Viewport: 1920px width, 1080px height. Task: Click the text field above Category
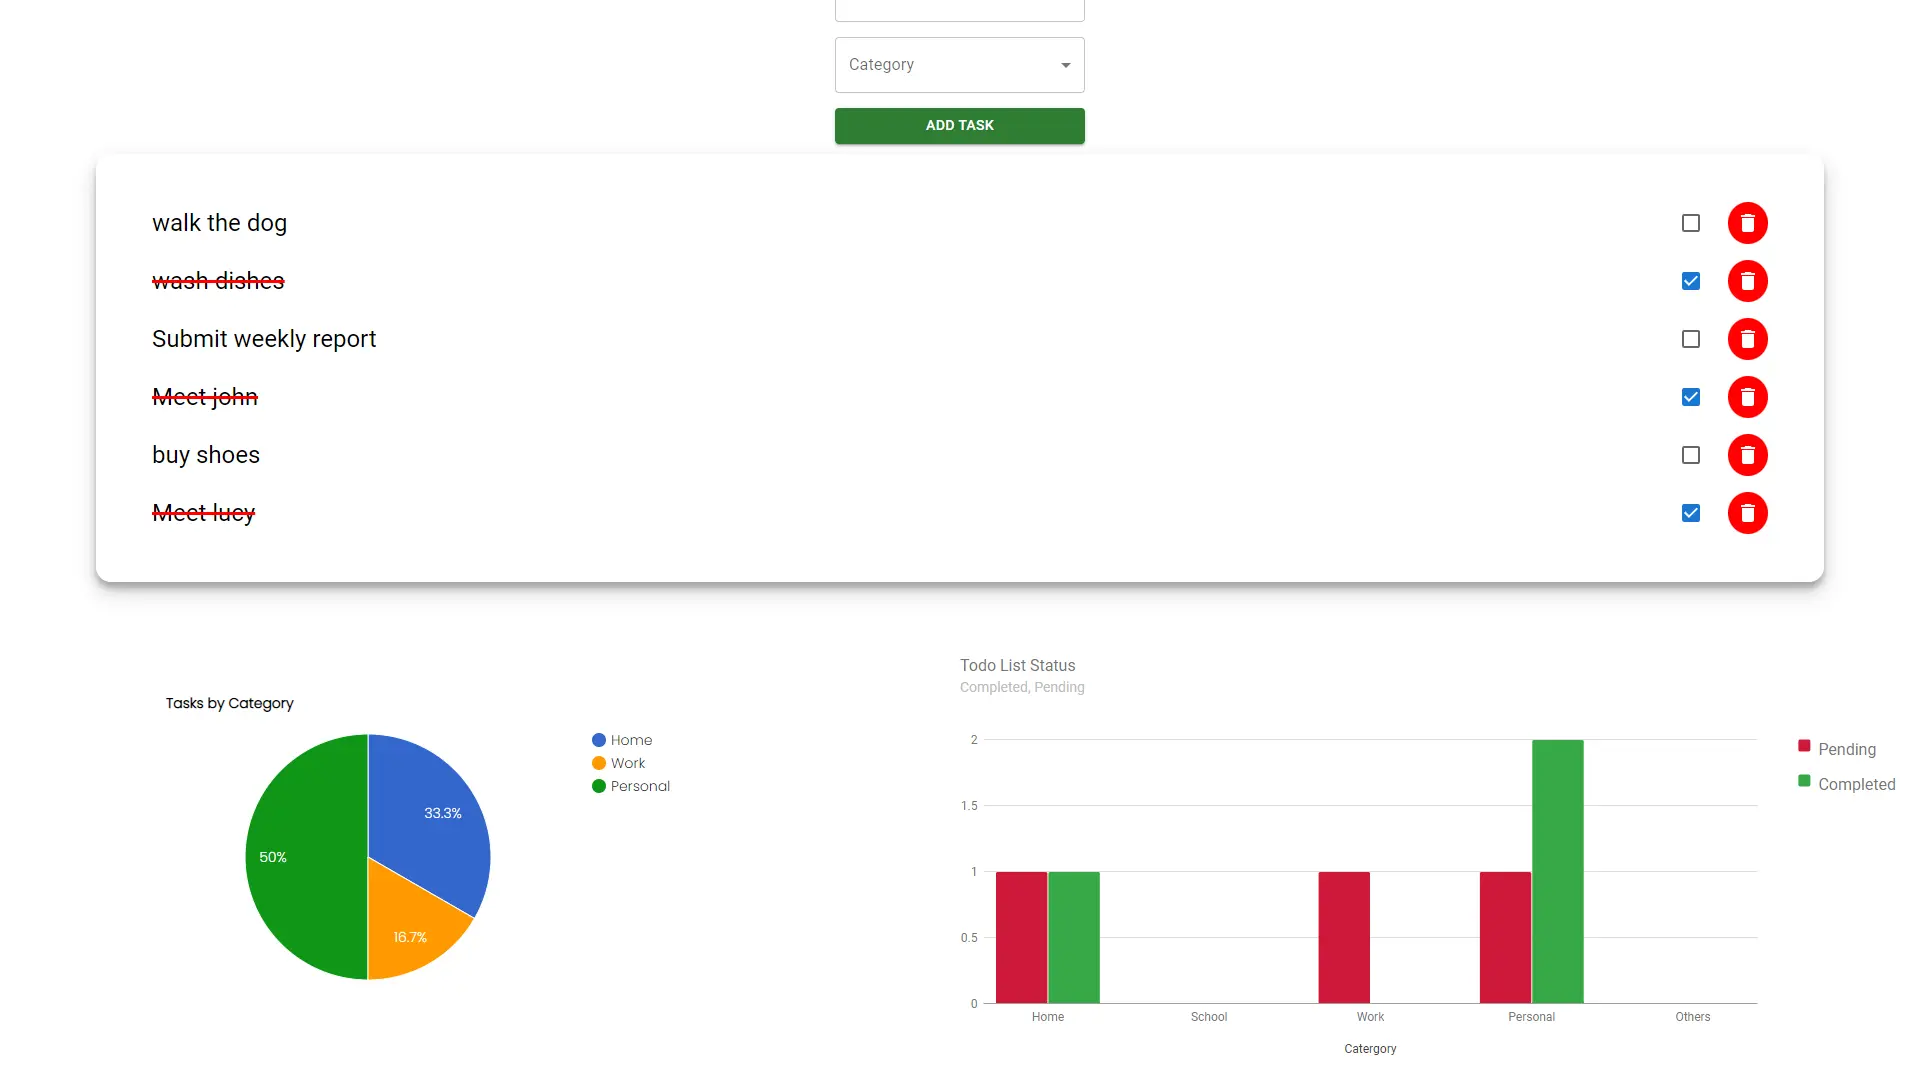point(958,10)
